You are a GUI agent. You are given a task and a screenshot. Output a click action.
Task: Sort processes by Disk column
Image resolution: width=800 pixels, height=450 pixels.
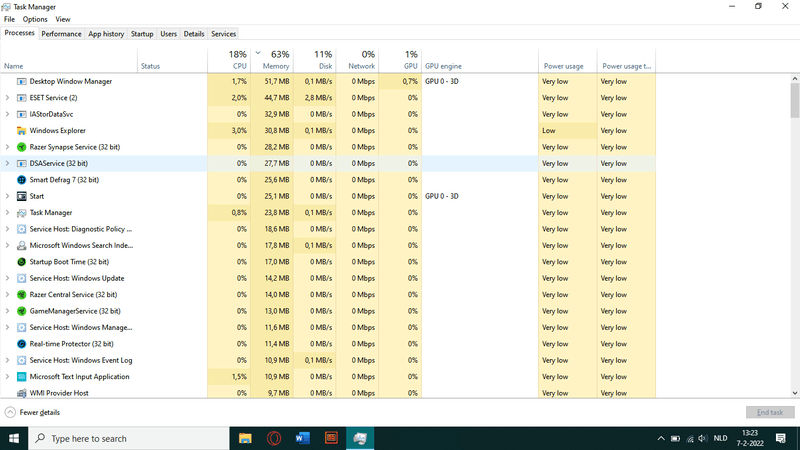(315, 60)
